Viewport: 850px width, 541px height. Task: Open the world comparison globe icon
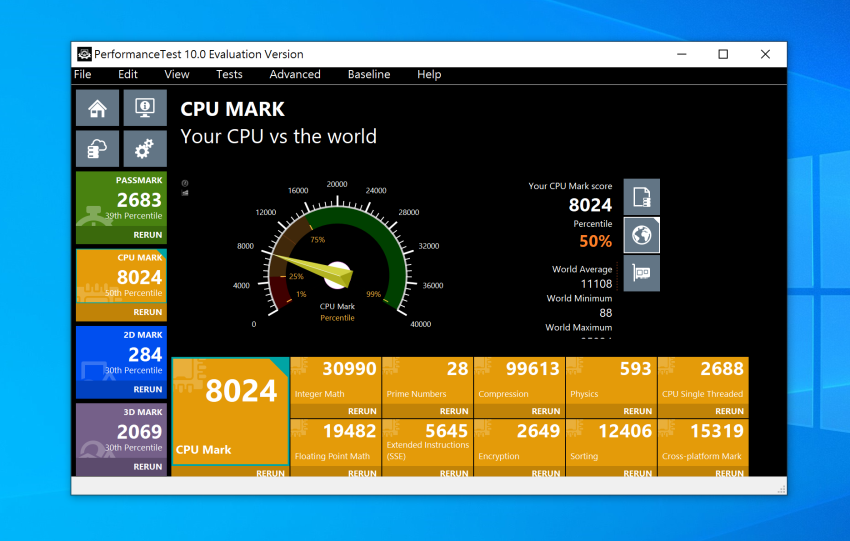[x=641, y=235]
